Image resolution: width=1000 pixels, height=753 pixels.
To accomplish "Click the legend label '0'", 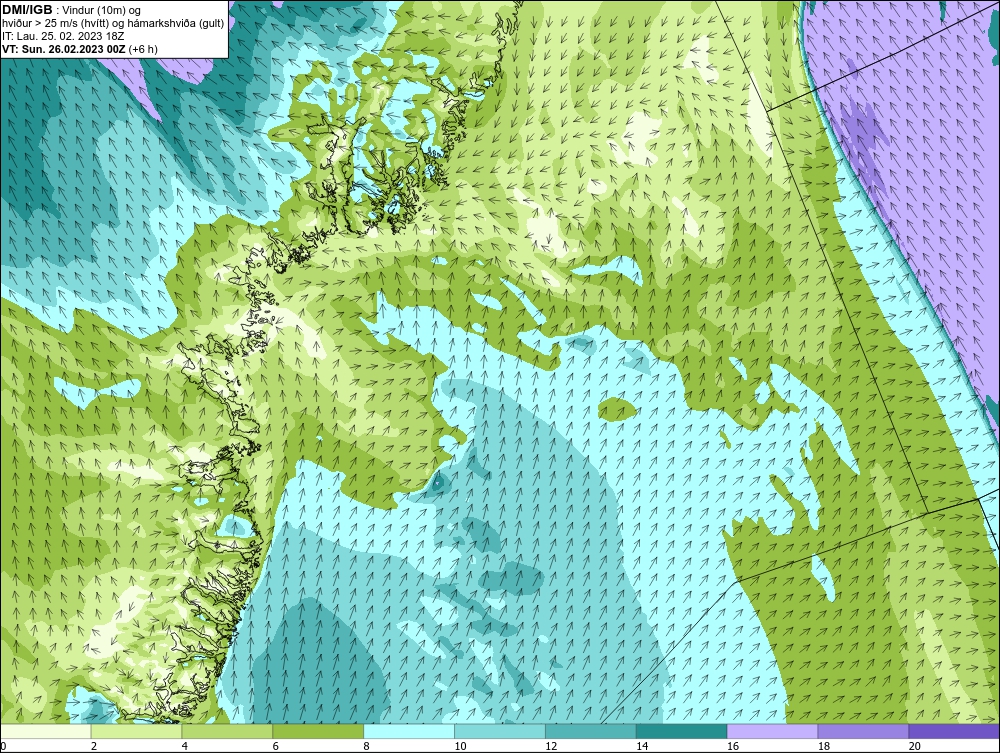I will pos(3,747).
